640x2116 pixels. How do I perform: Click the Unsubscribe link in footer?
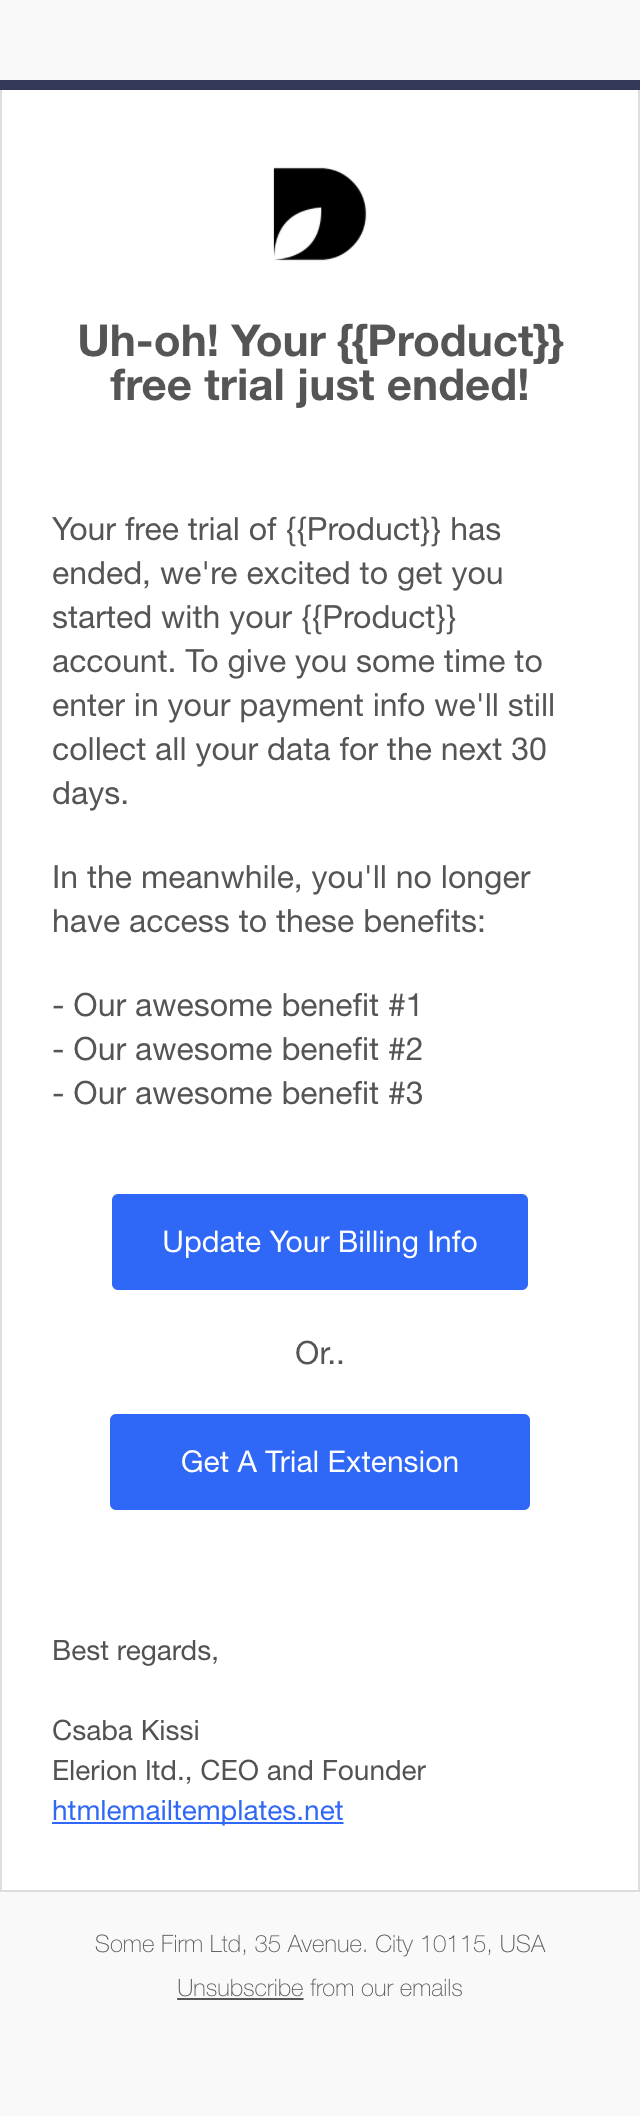(240, 1988)
